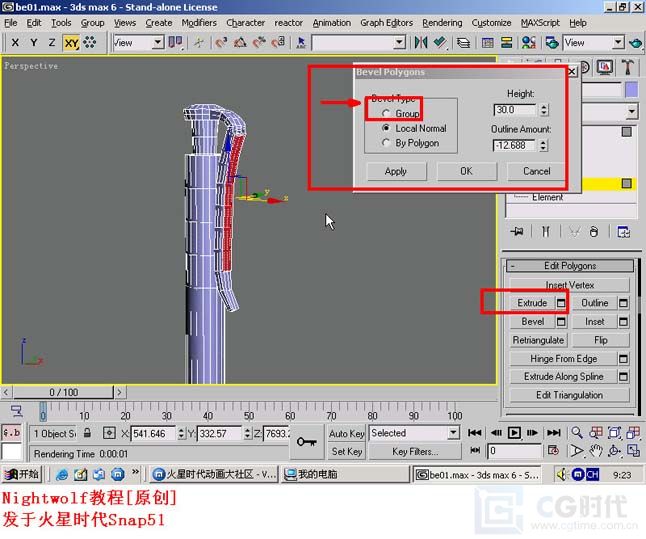Select the Group bevel type
Screen dimensions: 646x539
[x=386, y=113]
